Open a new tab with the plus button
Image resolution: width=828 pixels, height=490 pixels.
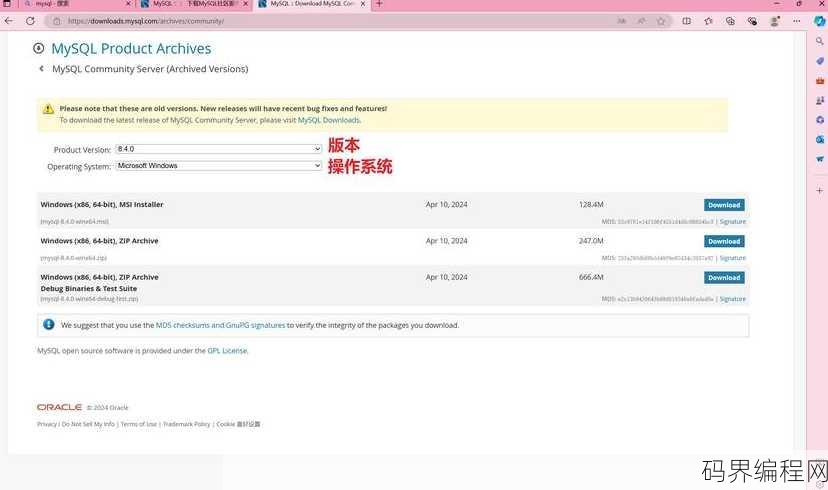point(379,4)
